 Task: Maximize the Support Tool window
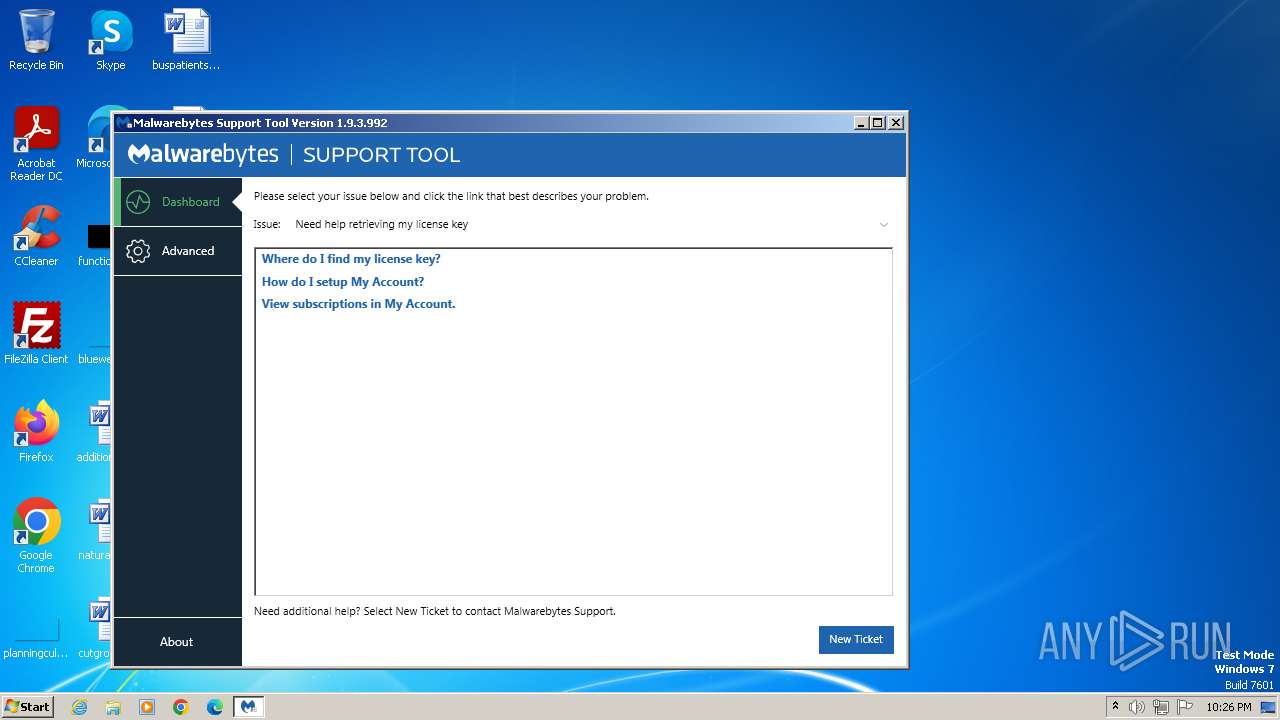tap(878, 123)
